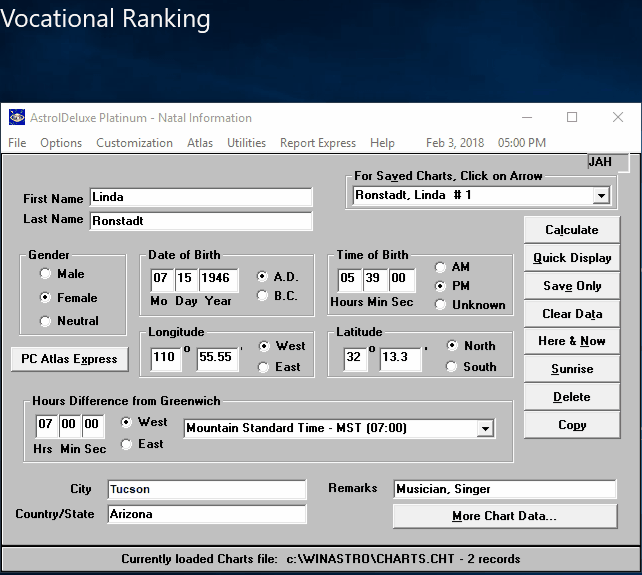Open the saved charts dropdown arrow
The height and width of the screenshot is (575, 642).
(x=601, y=195)
